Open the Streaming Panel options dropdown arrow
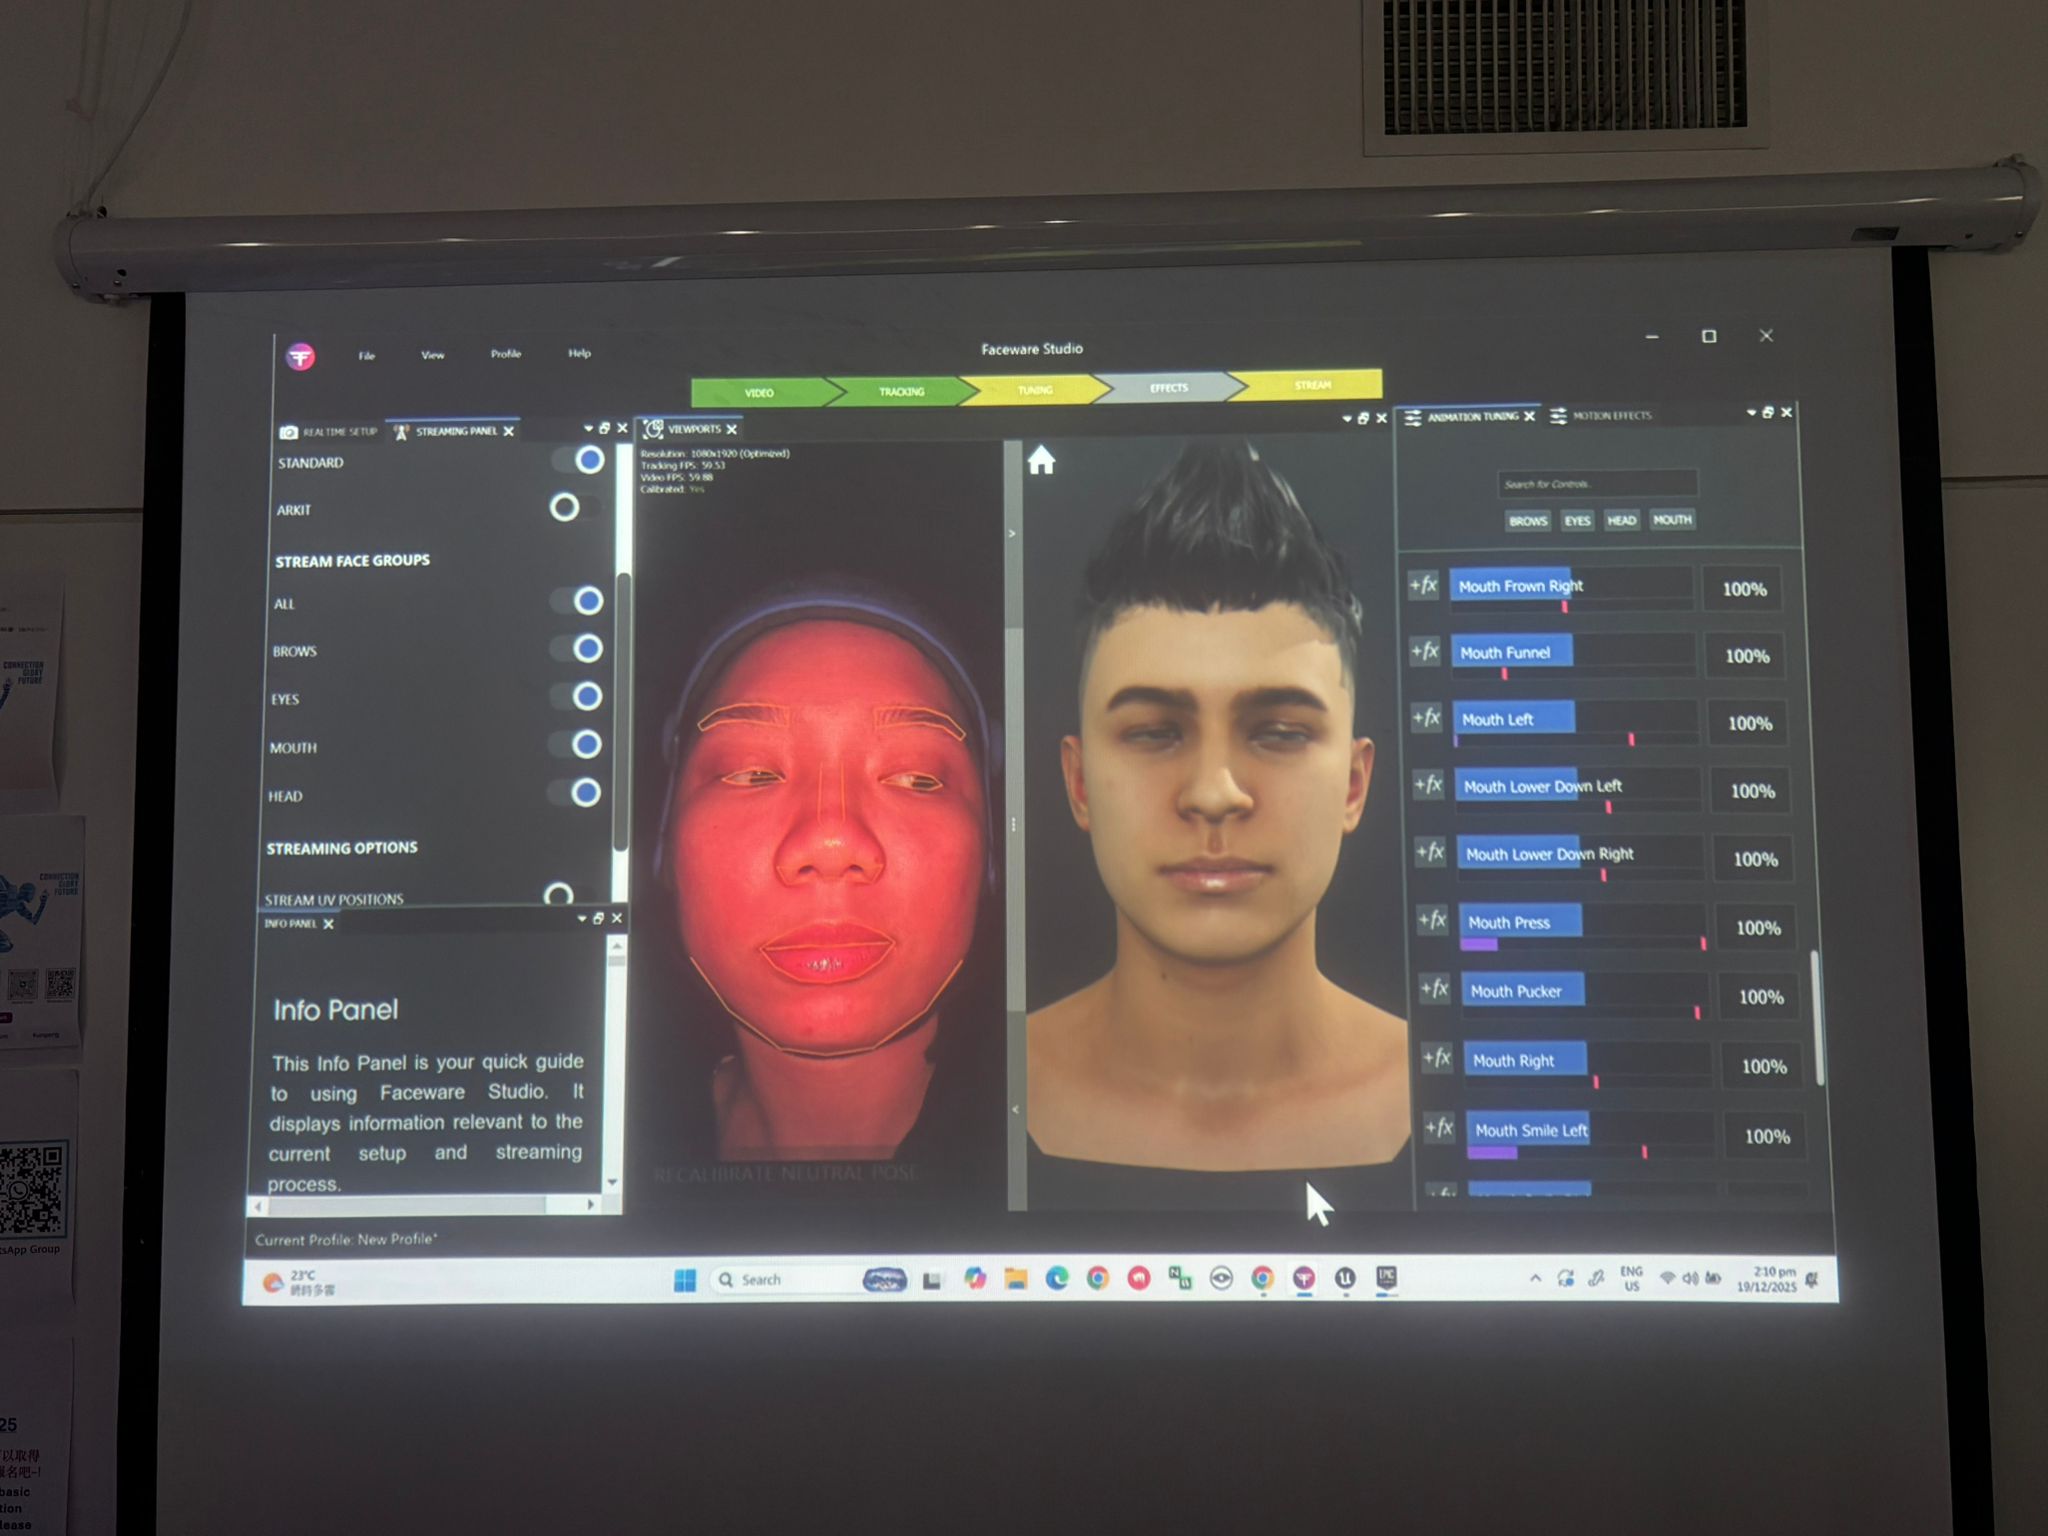The height and width of the screenshot is (1536, 2048). 588,428
